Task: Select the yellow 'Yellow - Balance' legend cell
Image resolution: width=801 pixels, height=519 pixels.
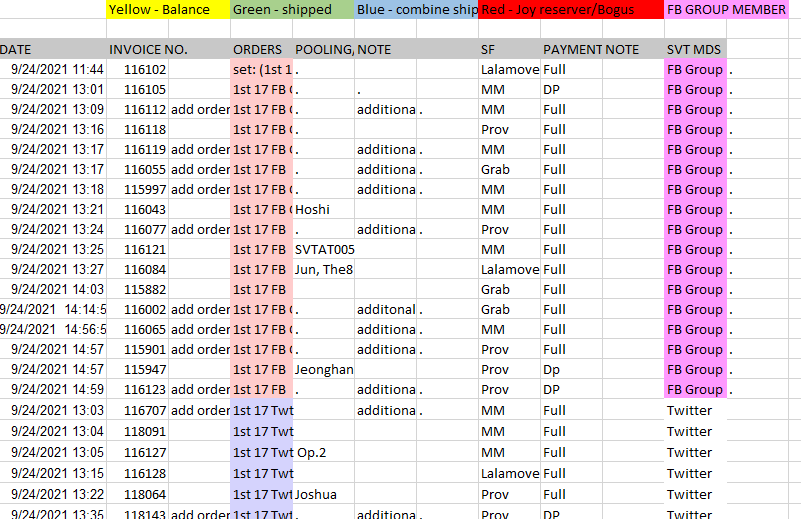Action: 168,10
